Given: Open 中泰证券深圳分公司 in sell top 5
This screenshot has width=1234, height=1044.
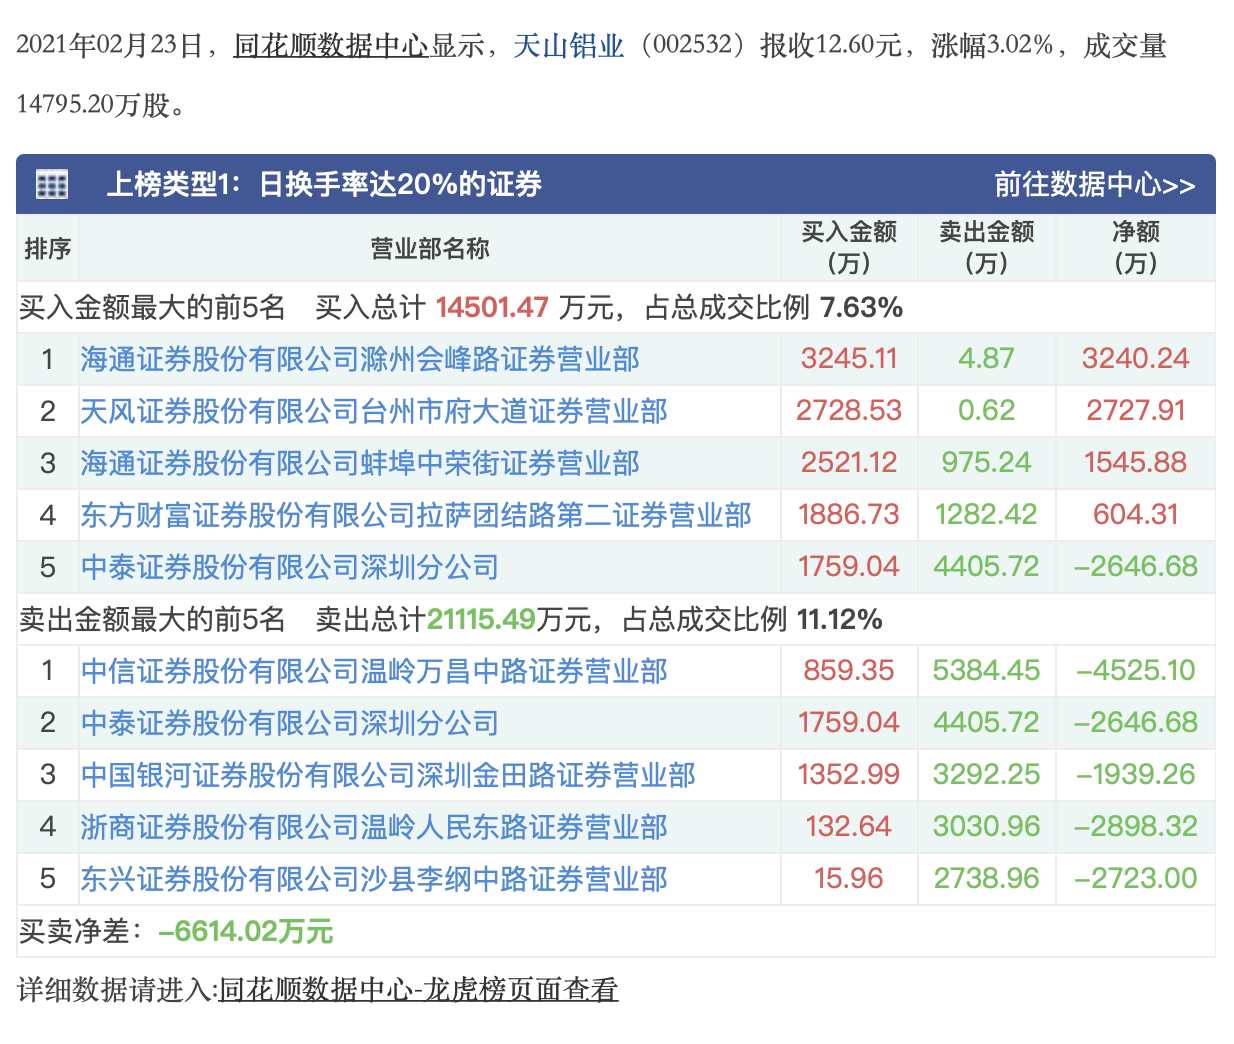Looking at the screenshot, I should tap(289, 723).
